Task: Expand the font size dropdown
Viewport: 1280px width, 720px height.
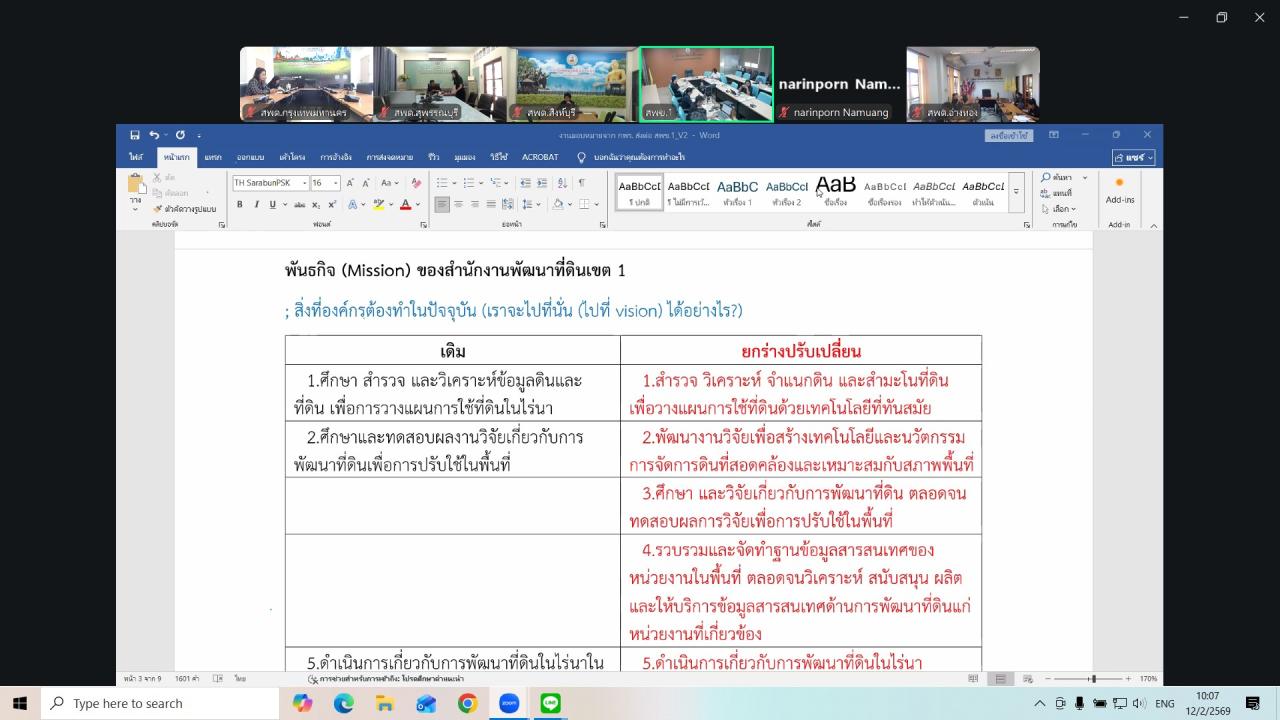Action: (335, 183)
